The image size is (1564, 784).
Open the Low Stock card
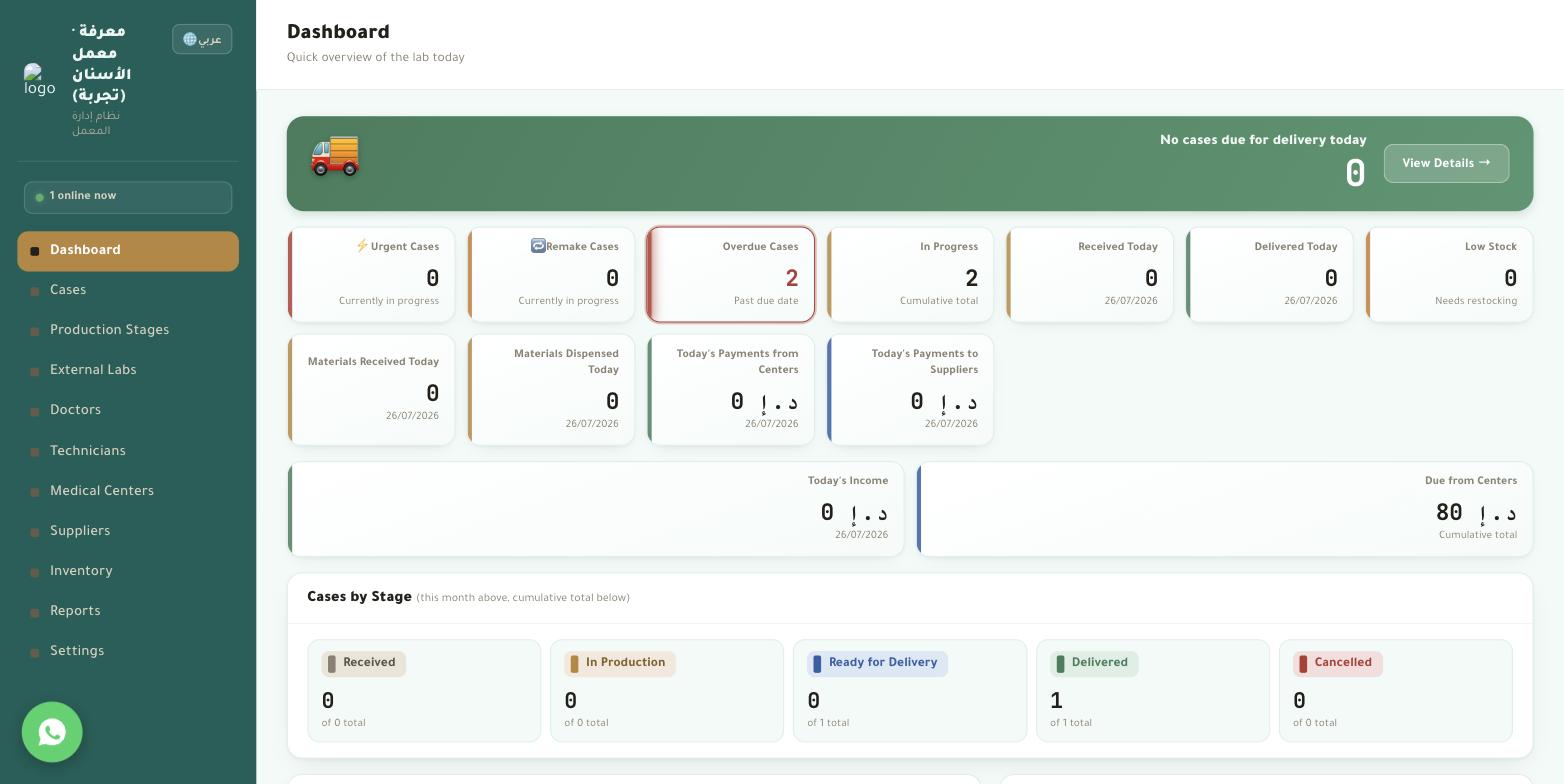pyautogui.click(x=1449, y=275)
